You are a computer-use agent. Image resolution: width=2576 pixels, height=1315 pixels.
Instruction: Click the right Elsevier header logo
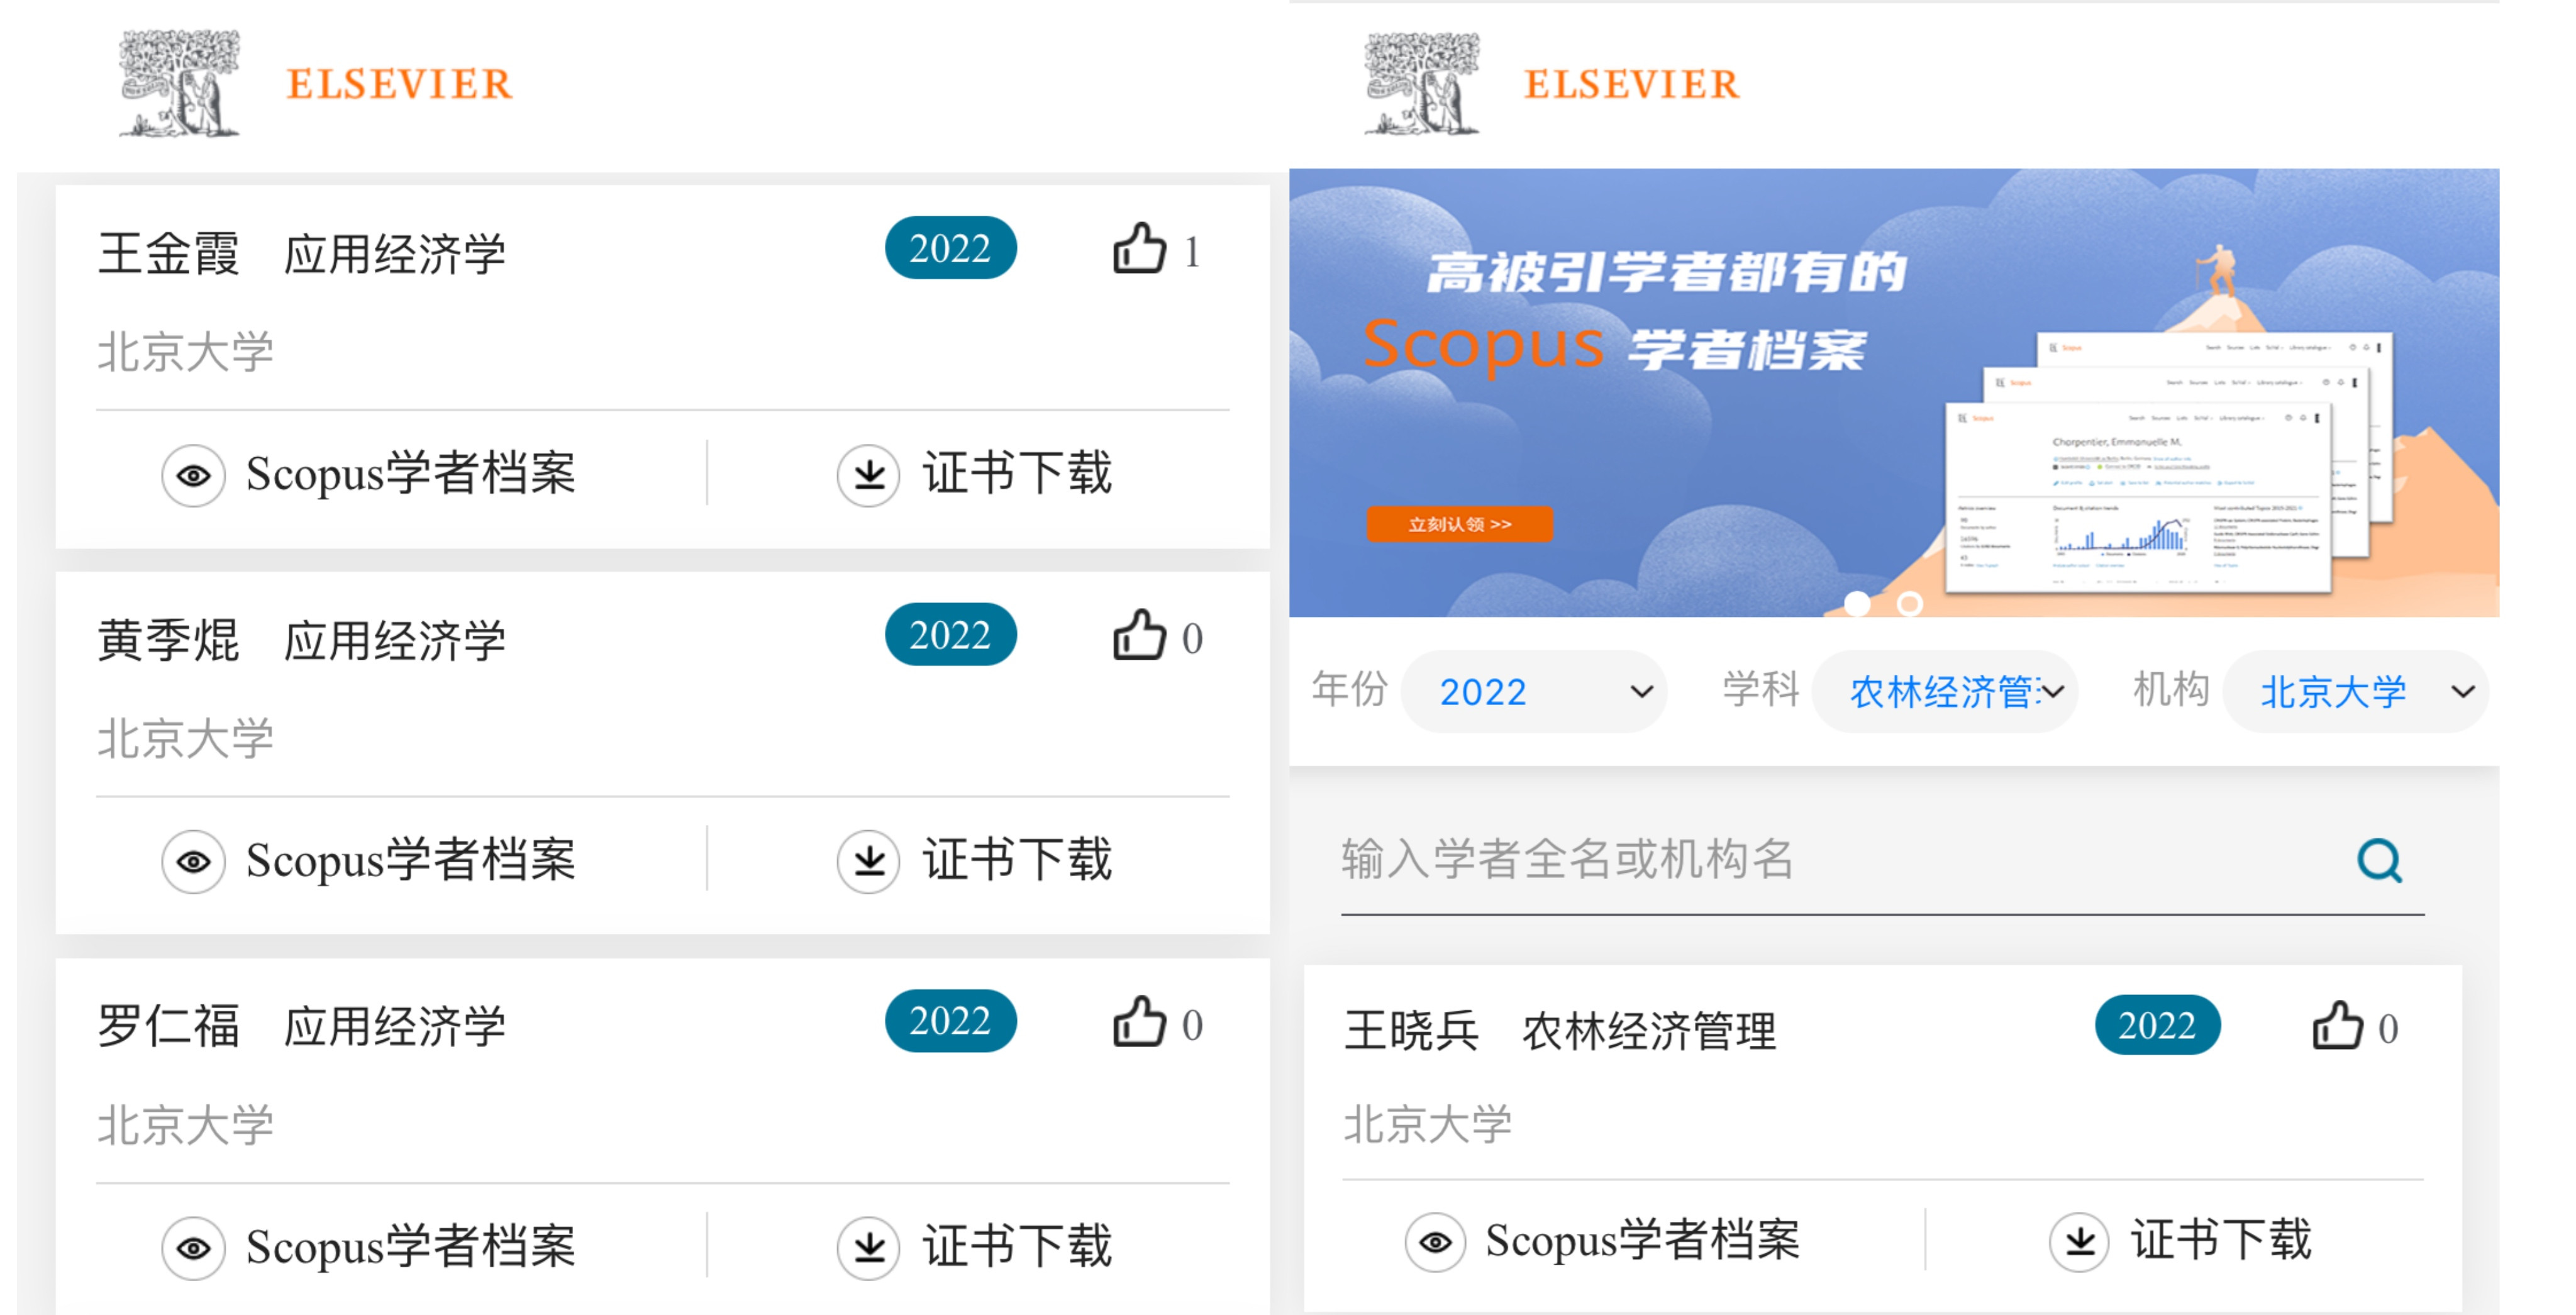(x=1552, y=83)
